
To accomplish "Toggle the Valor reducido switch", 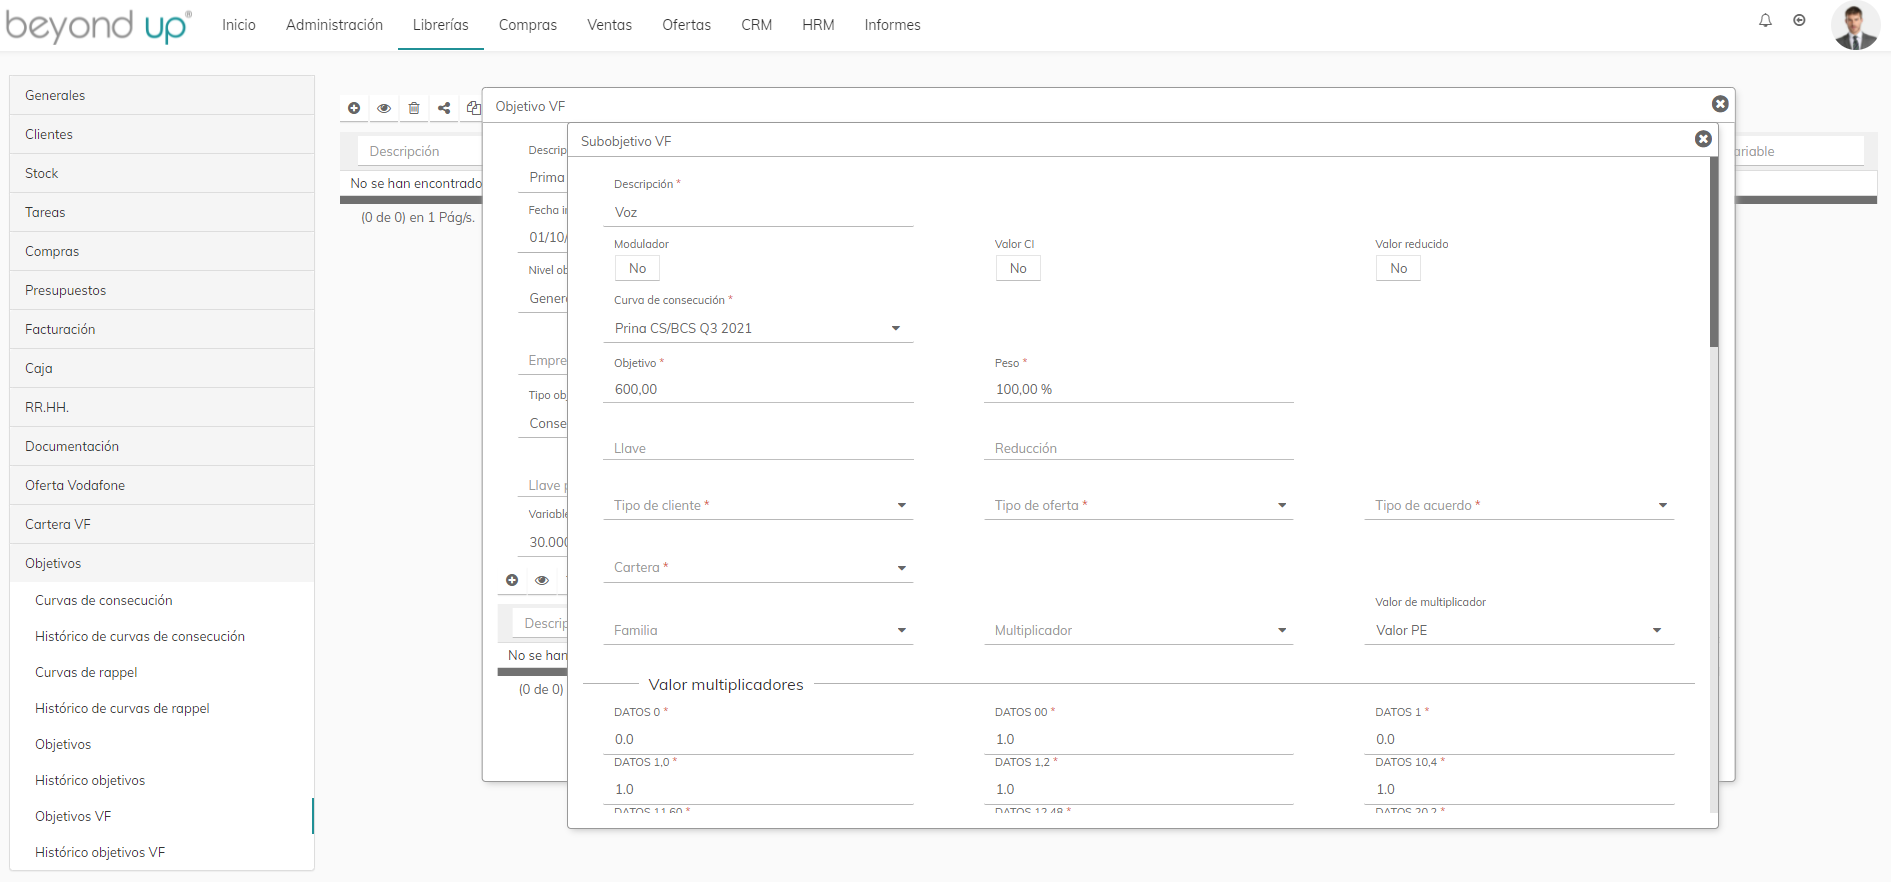I will (1398, 268).
